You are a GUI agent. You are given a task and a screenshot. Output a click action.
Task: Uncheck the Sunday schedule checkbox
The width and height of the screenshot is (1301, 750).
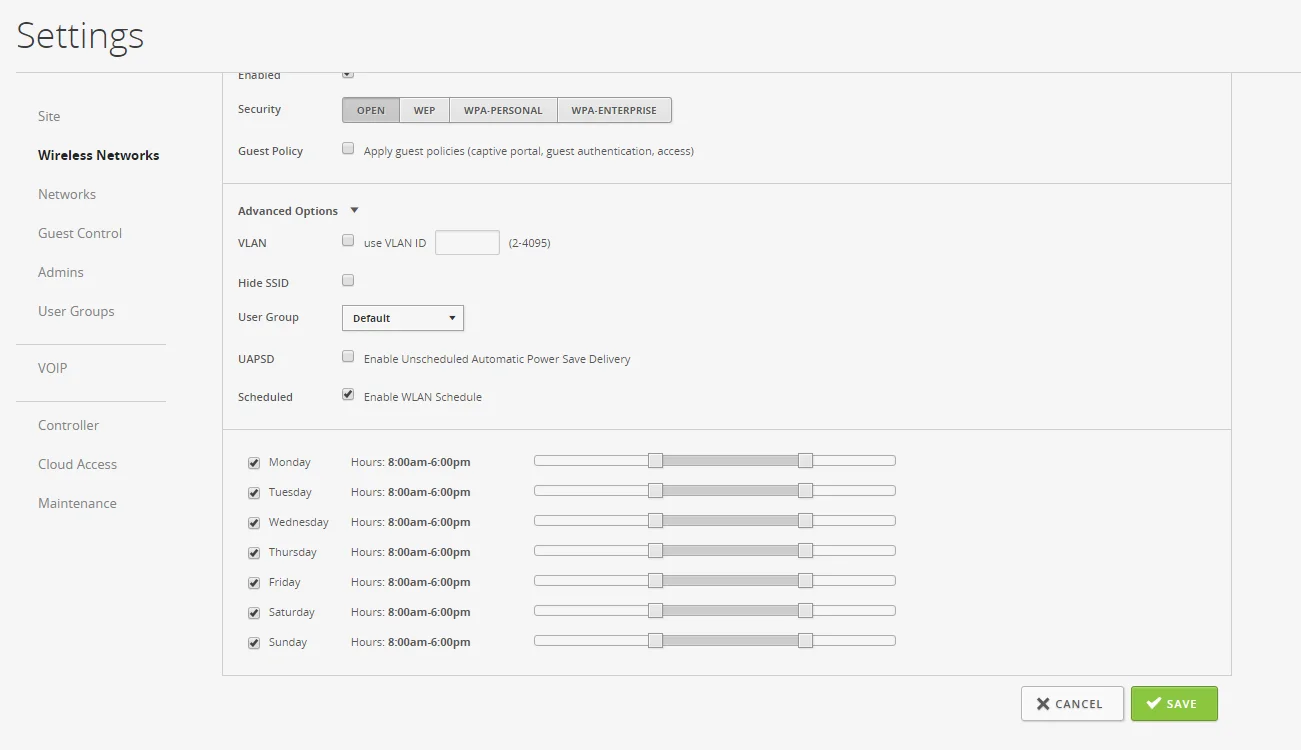254,643
